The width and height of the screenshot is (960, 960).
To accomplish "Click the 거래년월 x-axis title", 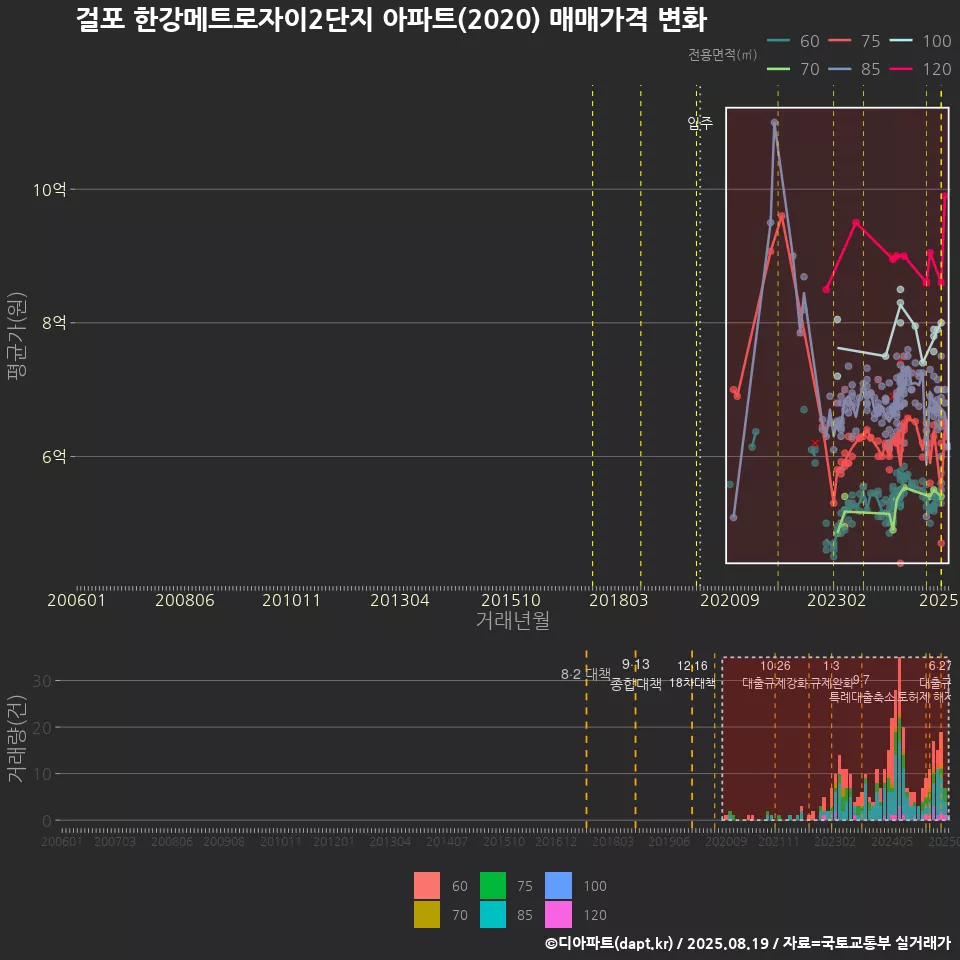I will click(x=512, y=620).
